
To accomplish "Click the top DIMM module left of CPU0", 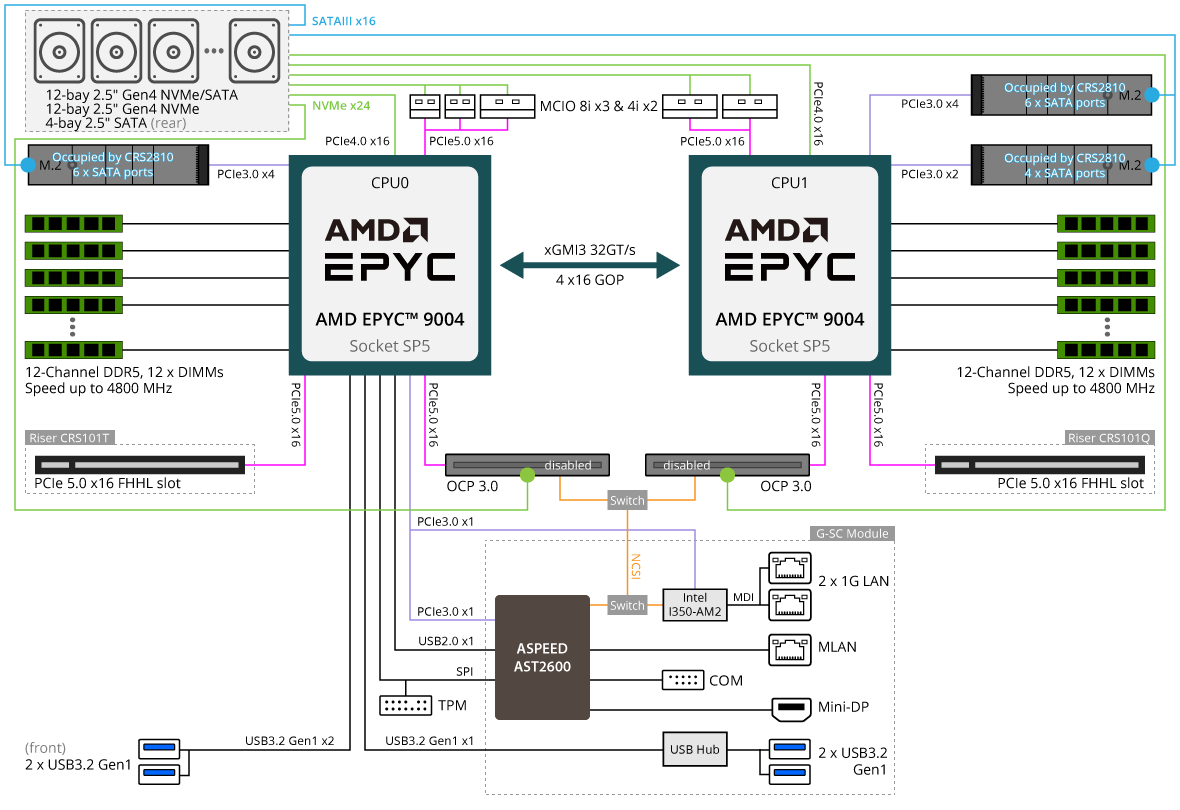I will pos(73,223).
